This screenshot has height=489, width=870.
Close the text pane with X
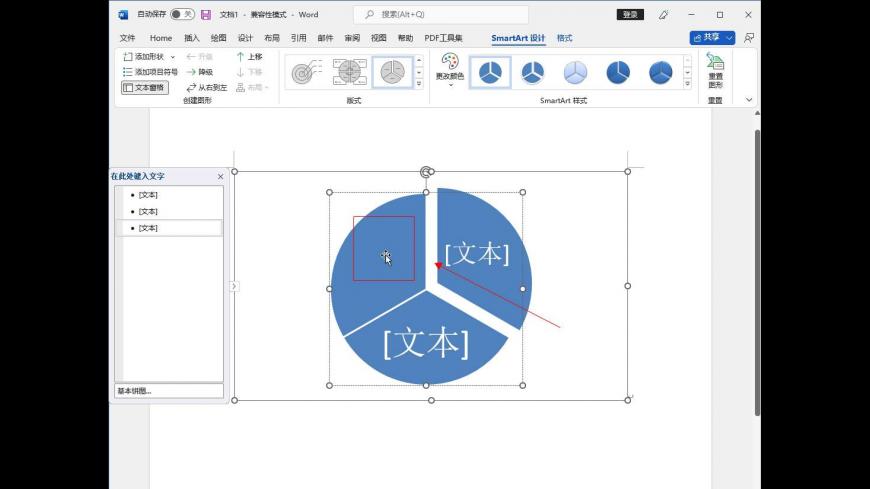[221, 177]
